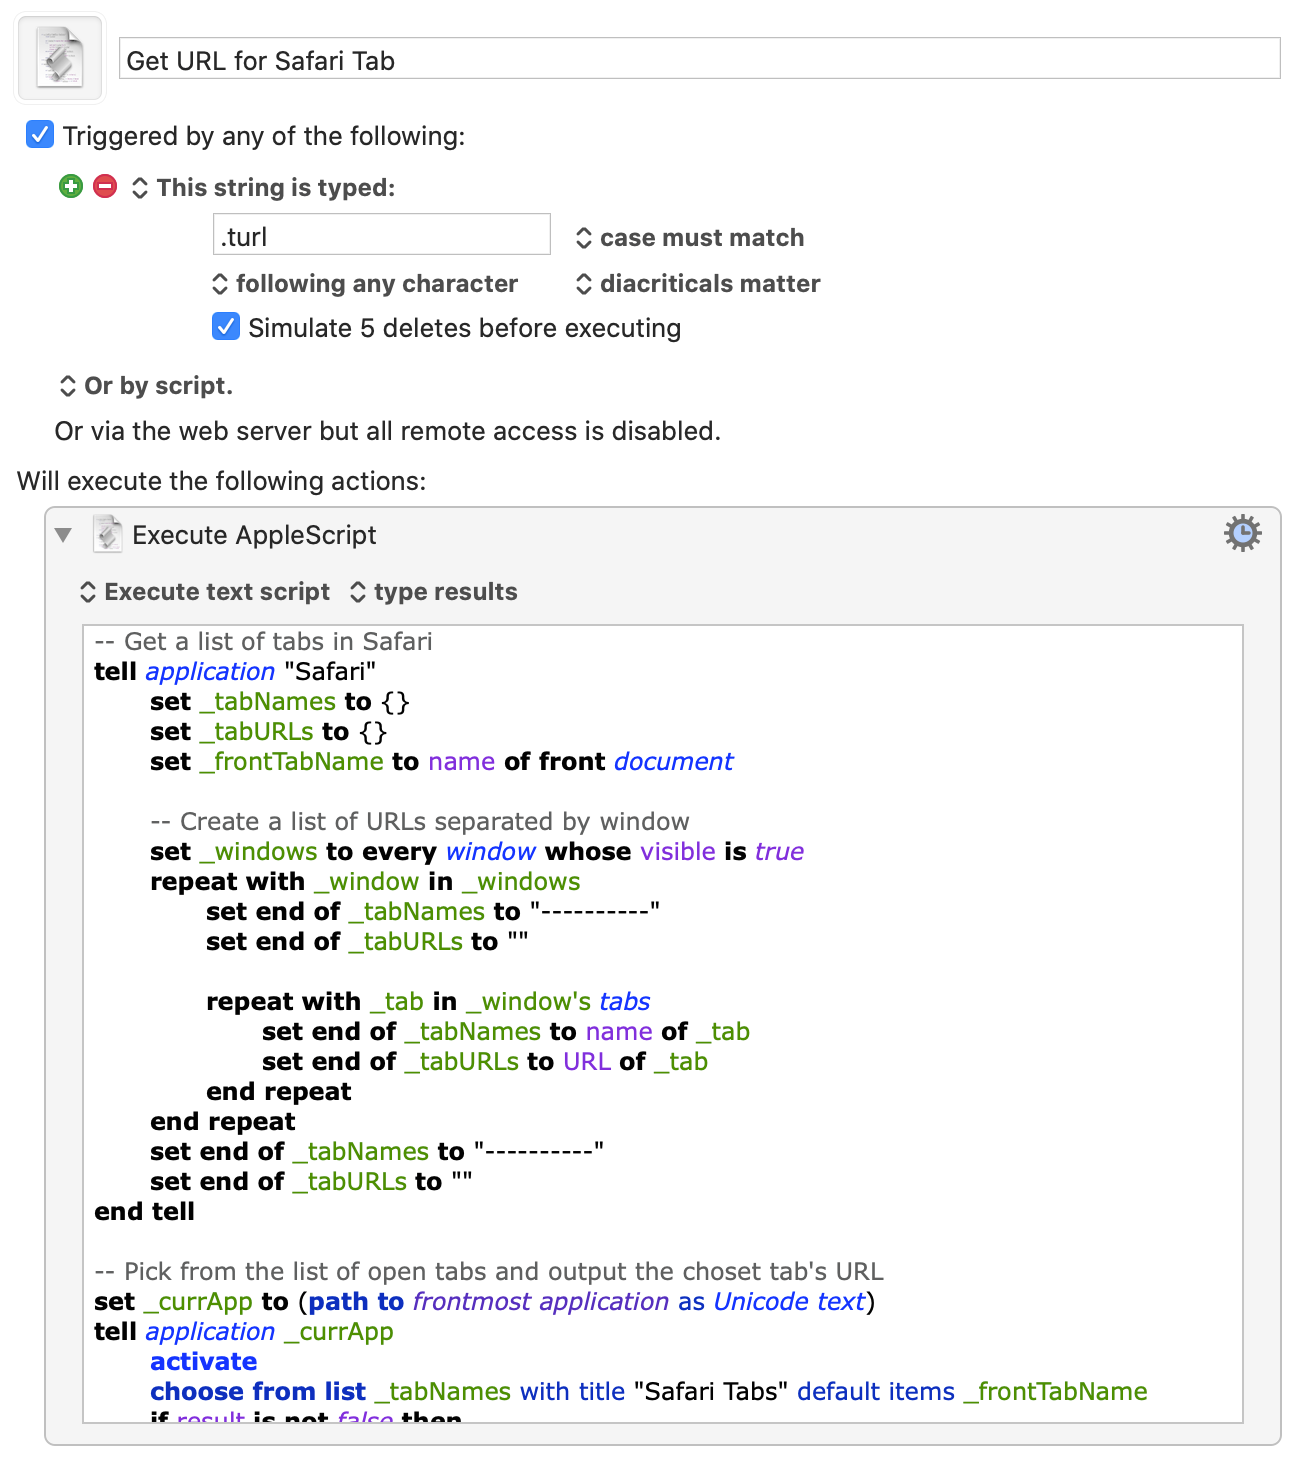Open the 'type results' output popup
Screen dimensions: 1312x1464
tap(434, 592)
